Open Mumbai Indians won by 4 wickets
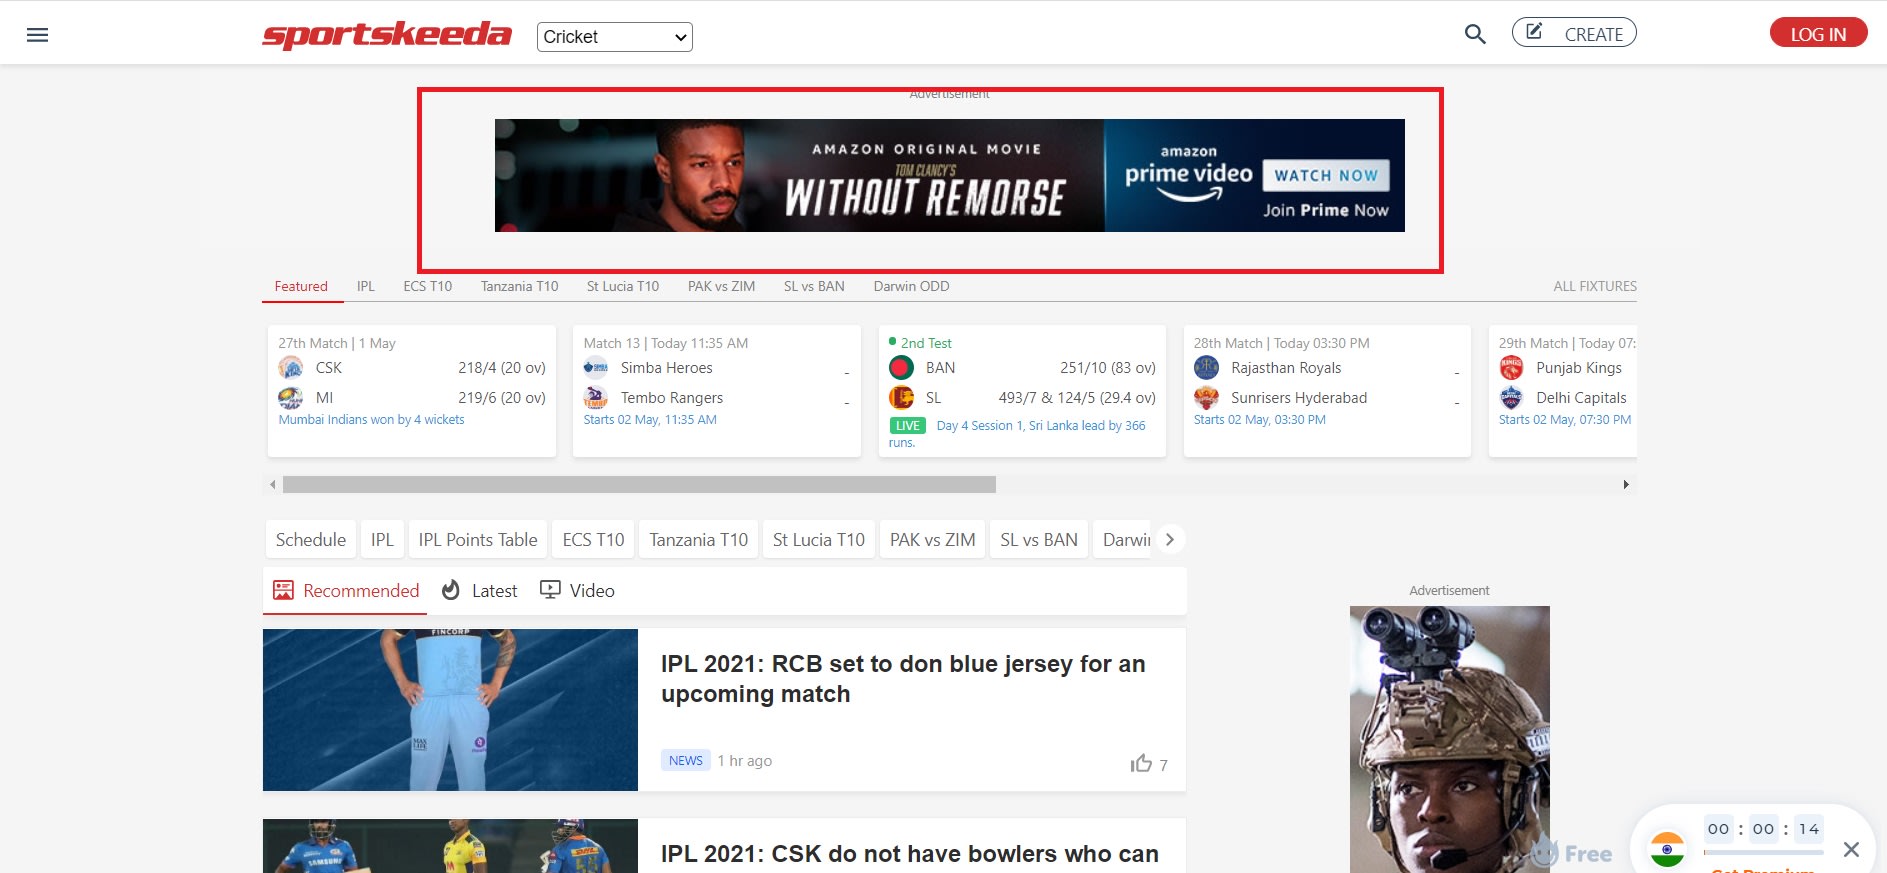1887x873 pixels. click(x=371, y=420)
